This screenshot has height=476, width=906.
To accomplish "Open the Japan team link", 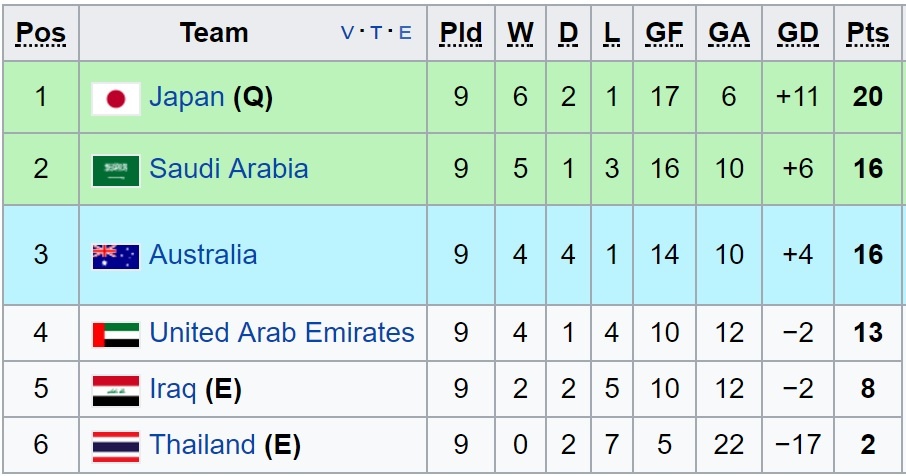I will pyautogui.click(x=187, y=97).
